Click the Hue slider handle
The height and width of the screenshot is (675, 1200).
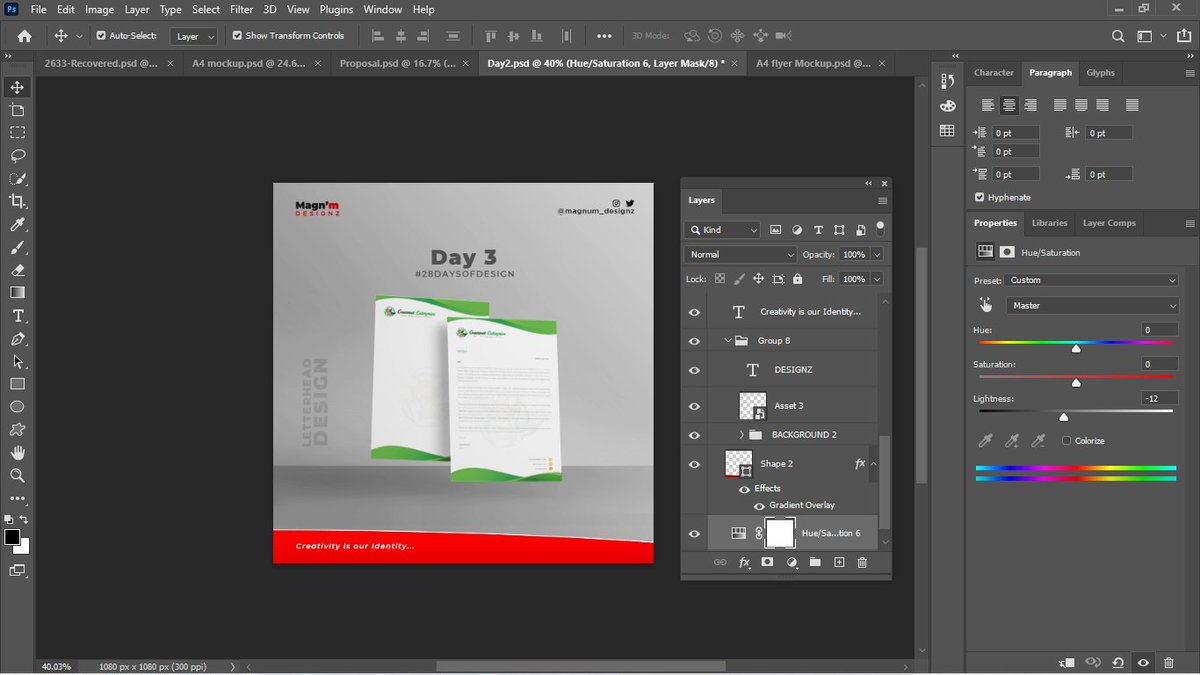tap(1076, 348)
